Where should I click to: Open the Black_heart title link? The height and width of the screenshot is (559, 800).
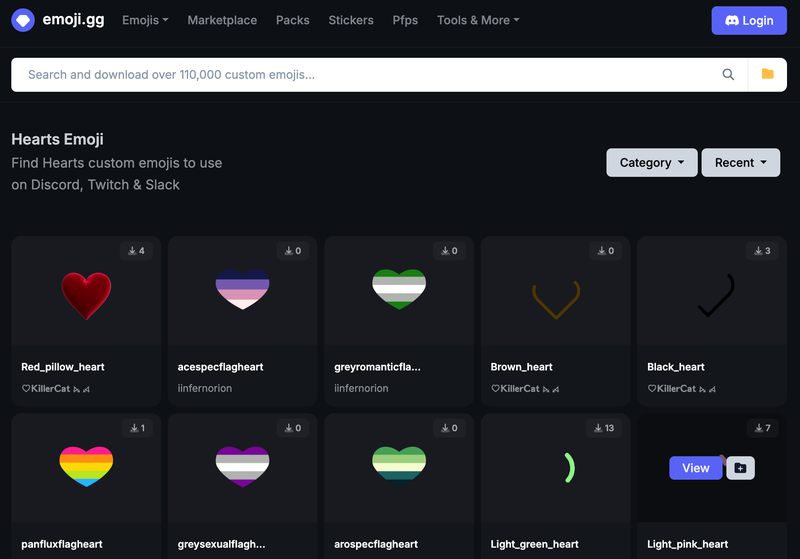(x=676, y=367)
